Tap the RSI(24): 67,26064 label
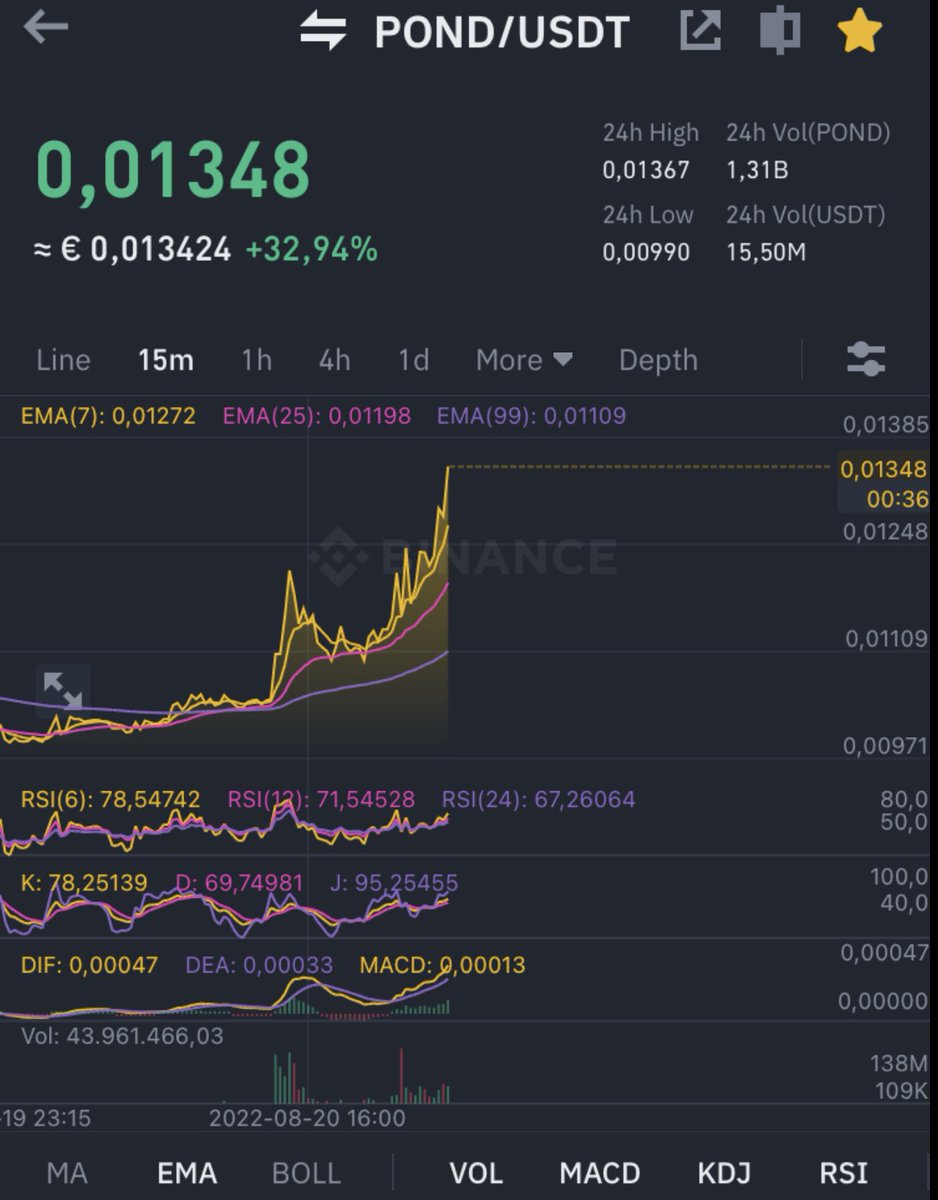The width and height of the screenshot is (938, 1200). click(x=538, y=799)
